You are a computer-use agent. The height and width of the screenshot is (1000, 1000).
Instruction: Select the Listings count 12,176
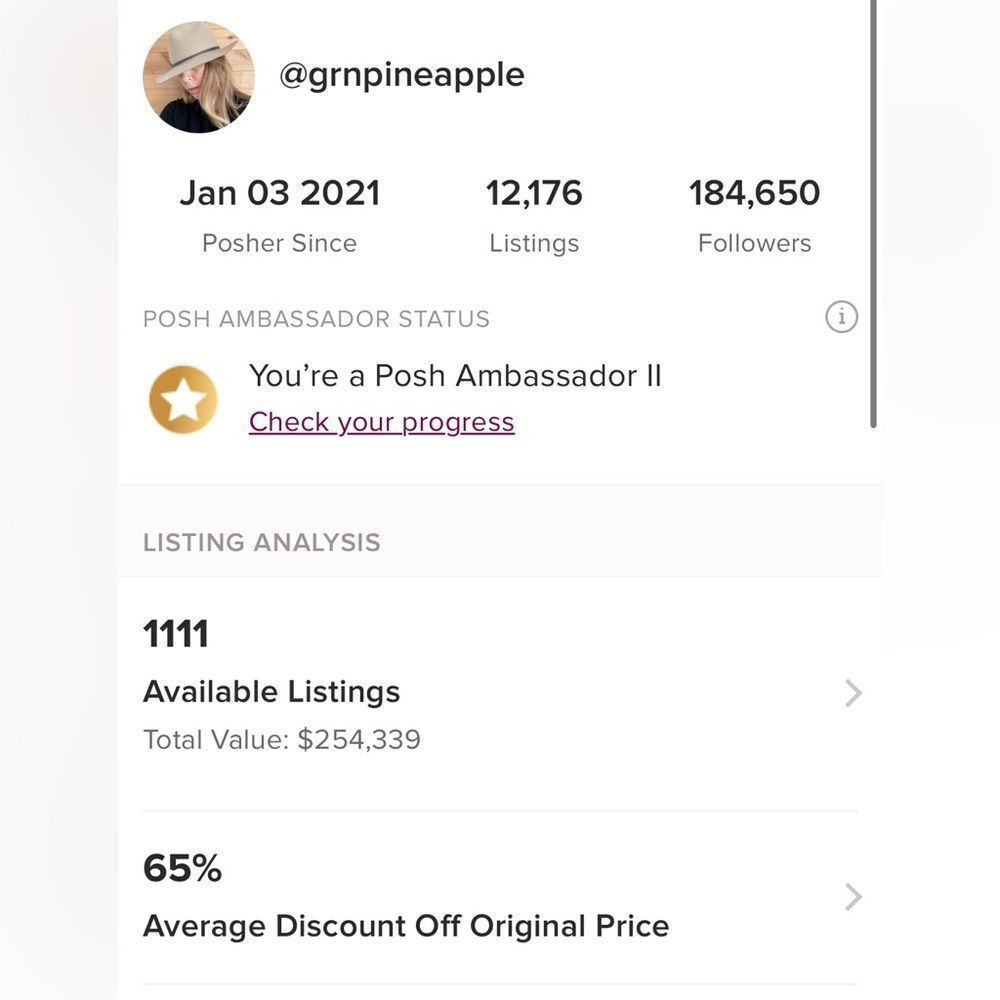tap(534, 192)
